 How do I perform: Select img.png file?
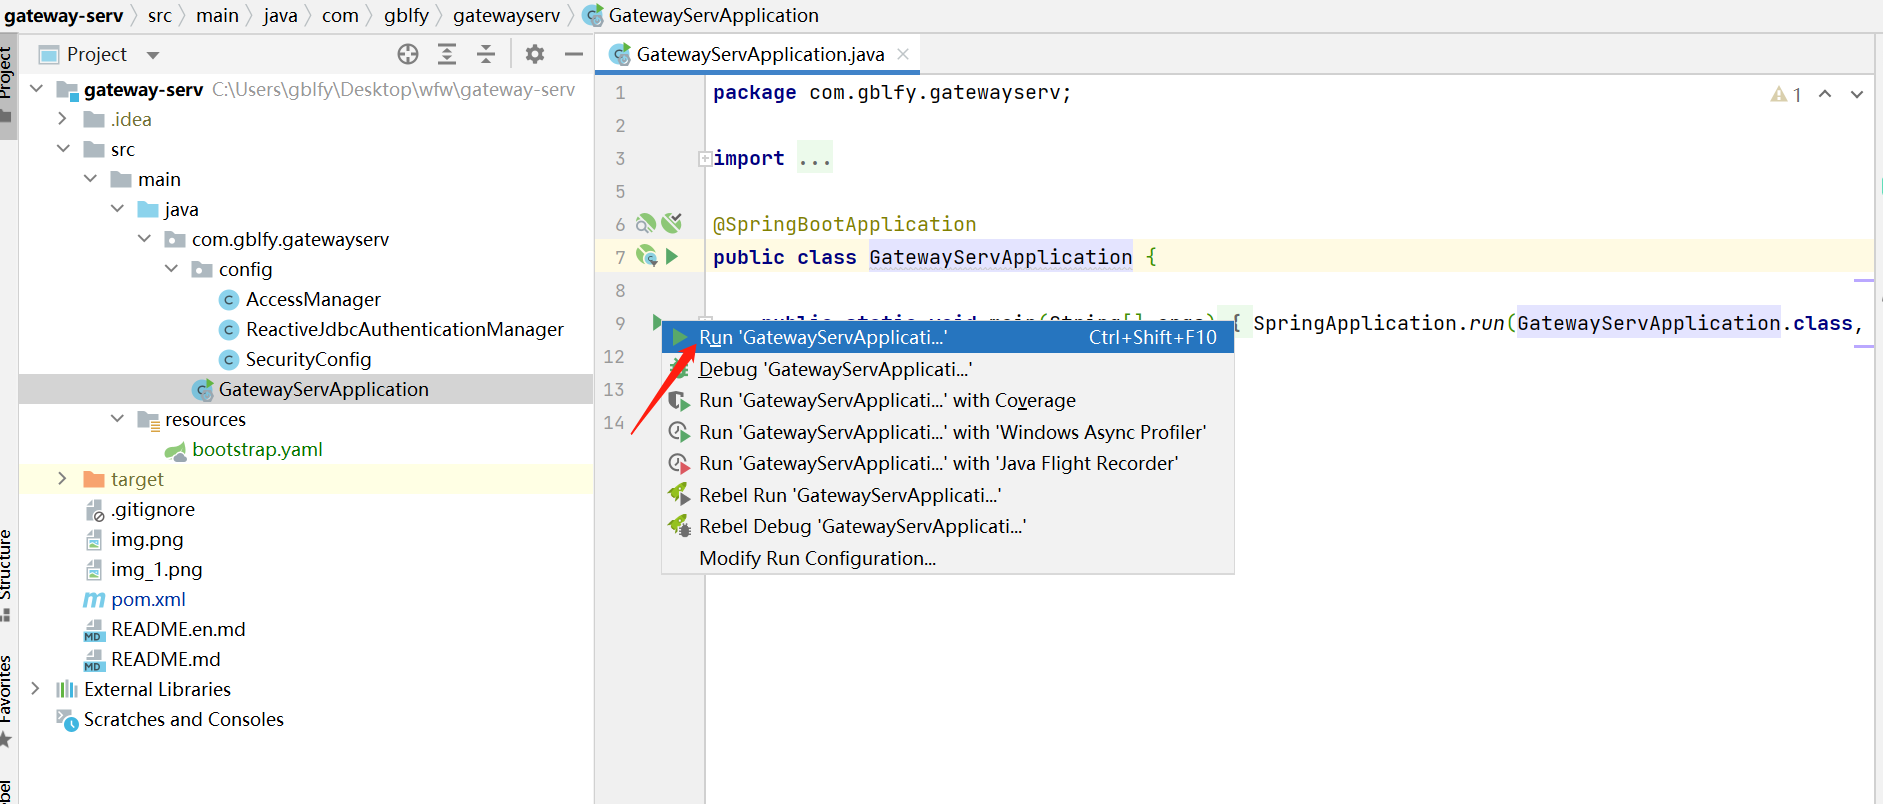click(x=147, y=539)
